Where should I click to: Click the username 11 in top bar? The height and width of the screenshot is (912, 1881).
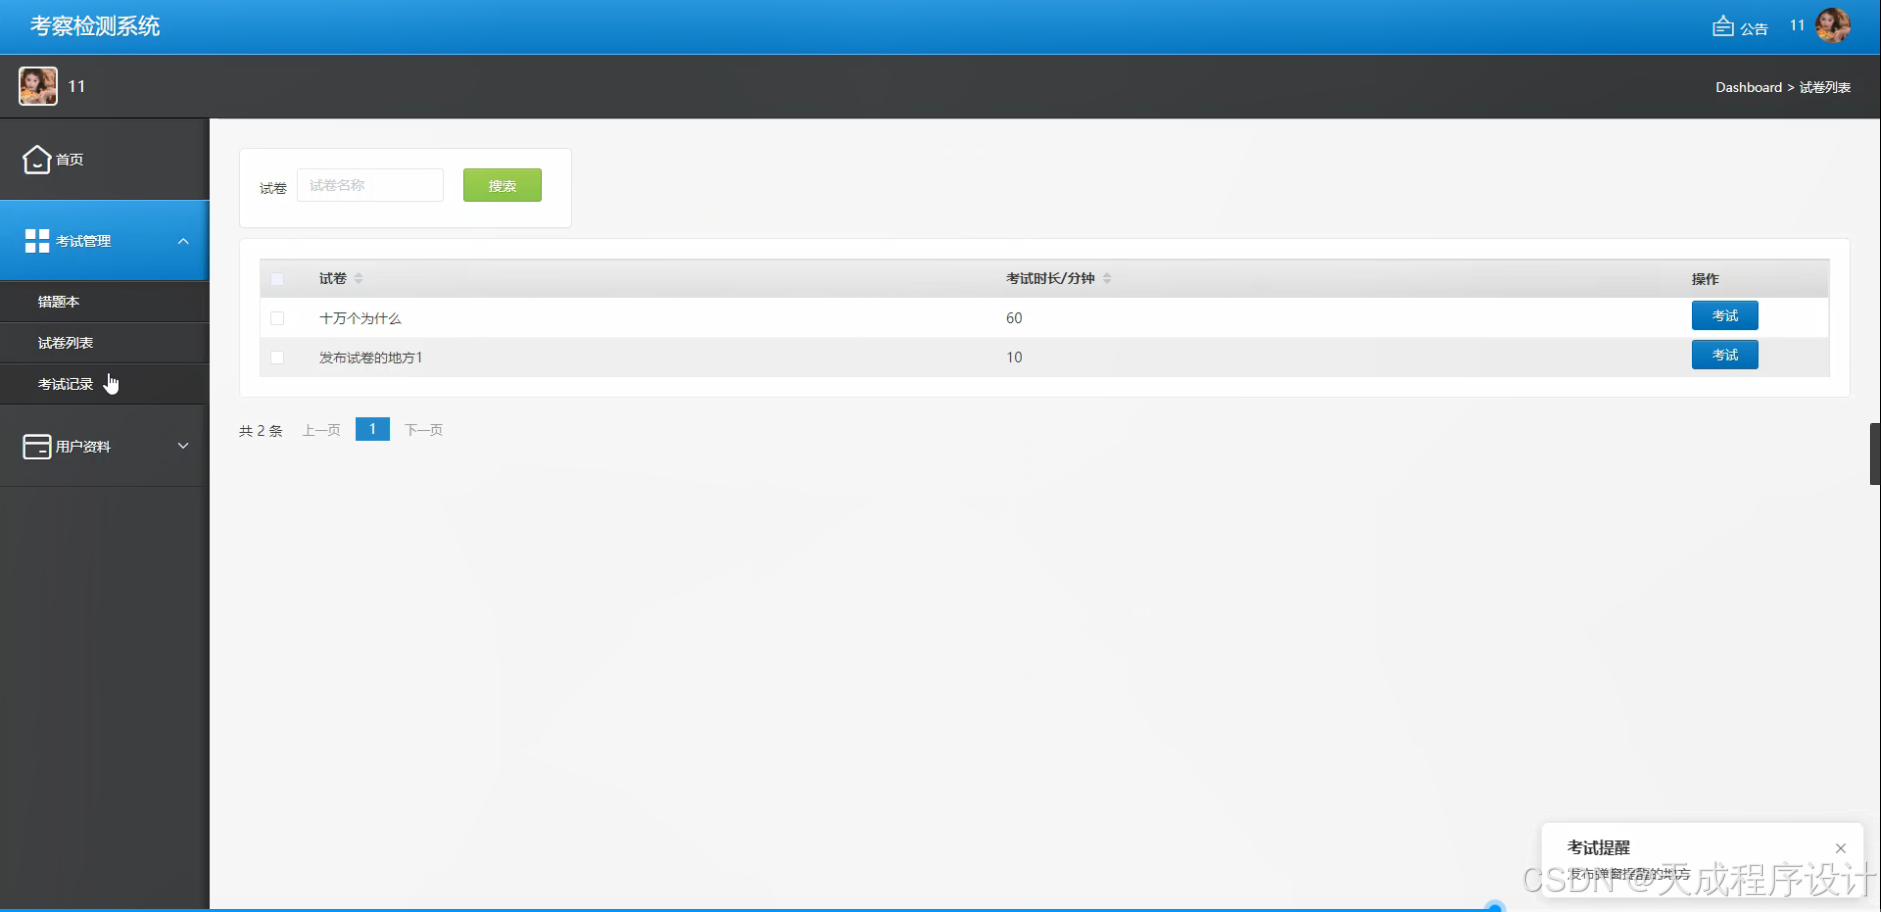click(1797, 26)
